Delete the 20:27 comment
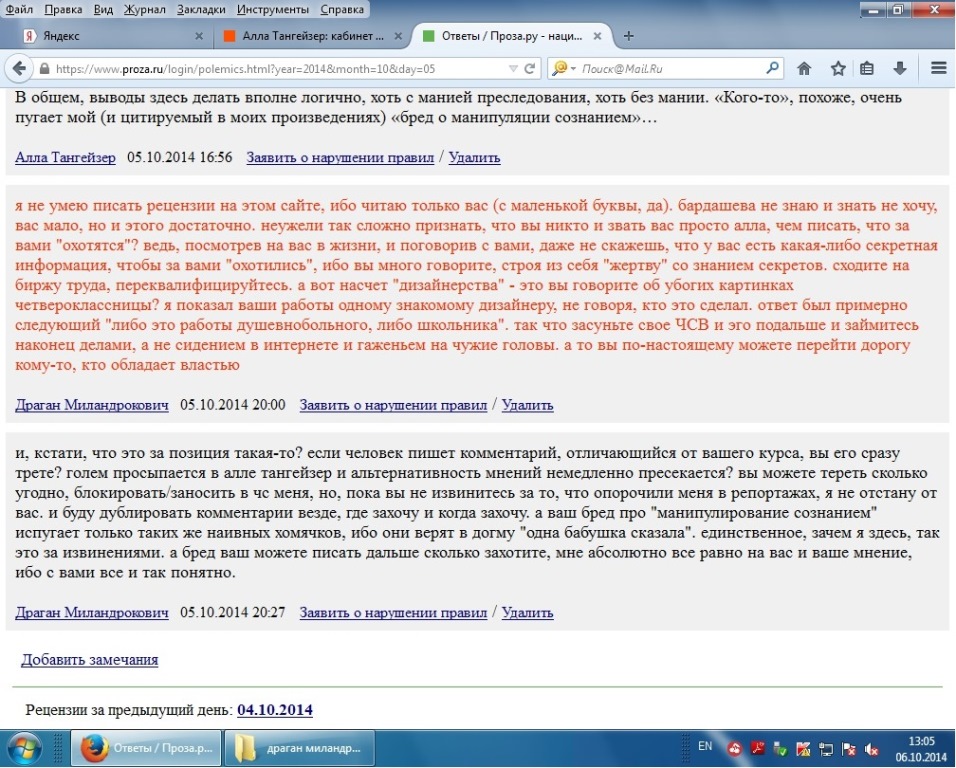The width and height of the screenshot is (956, 768). point(527,613)
